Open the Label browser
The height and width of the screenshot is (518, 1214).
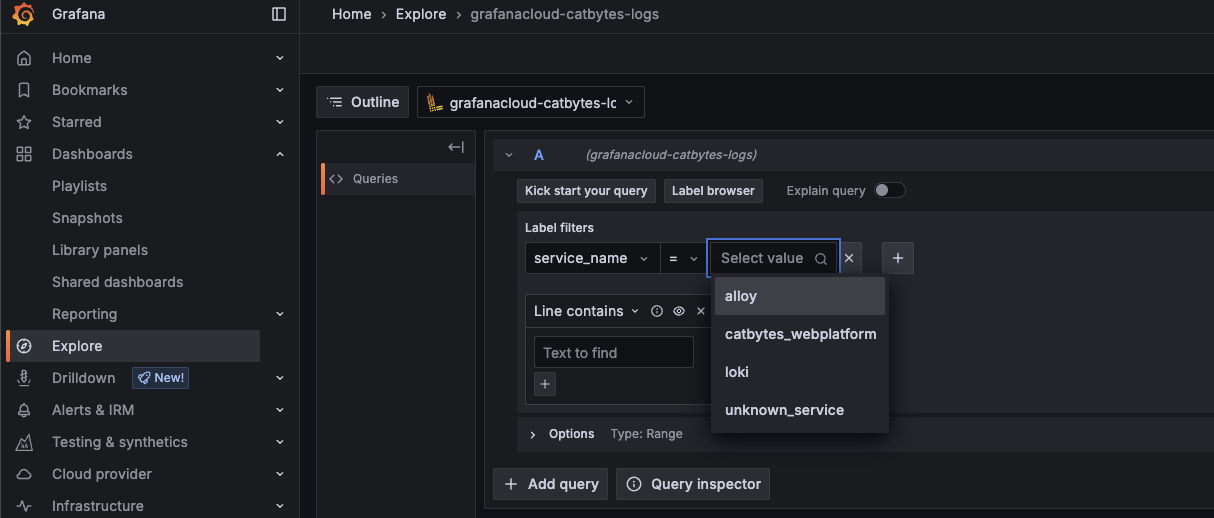(713, 191)
